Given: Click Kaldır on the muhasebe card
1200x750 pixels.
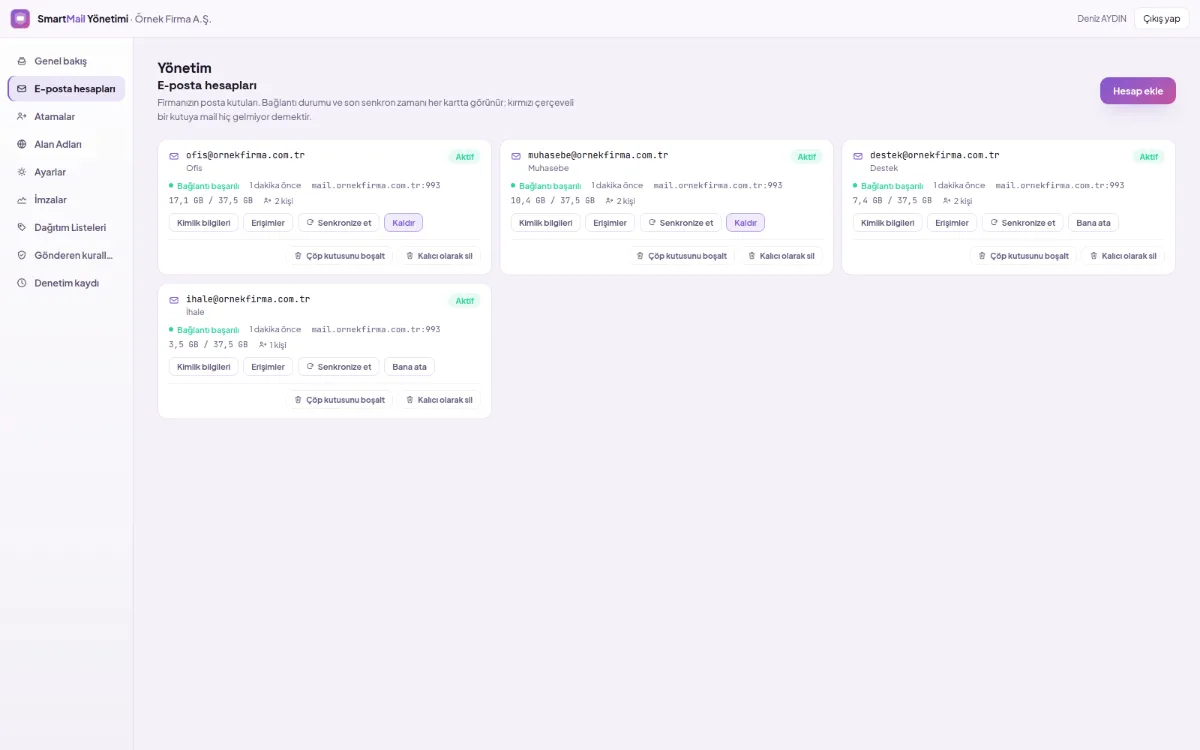Looking at the screenshot, I should point(746,223).
